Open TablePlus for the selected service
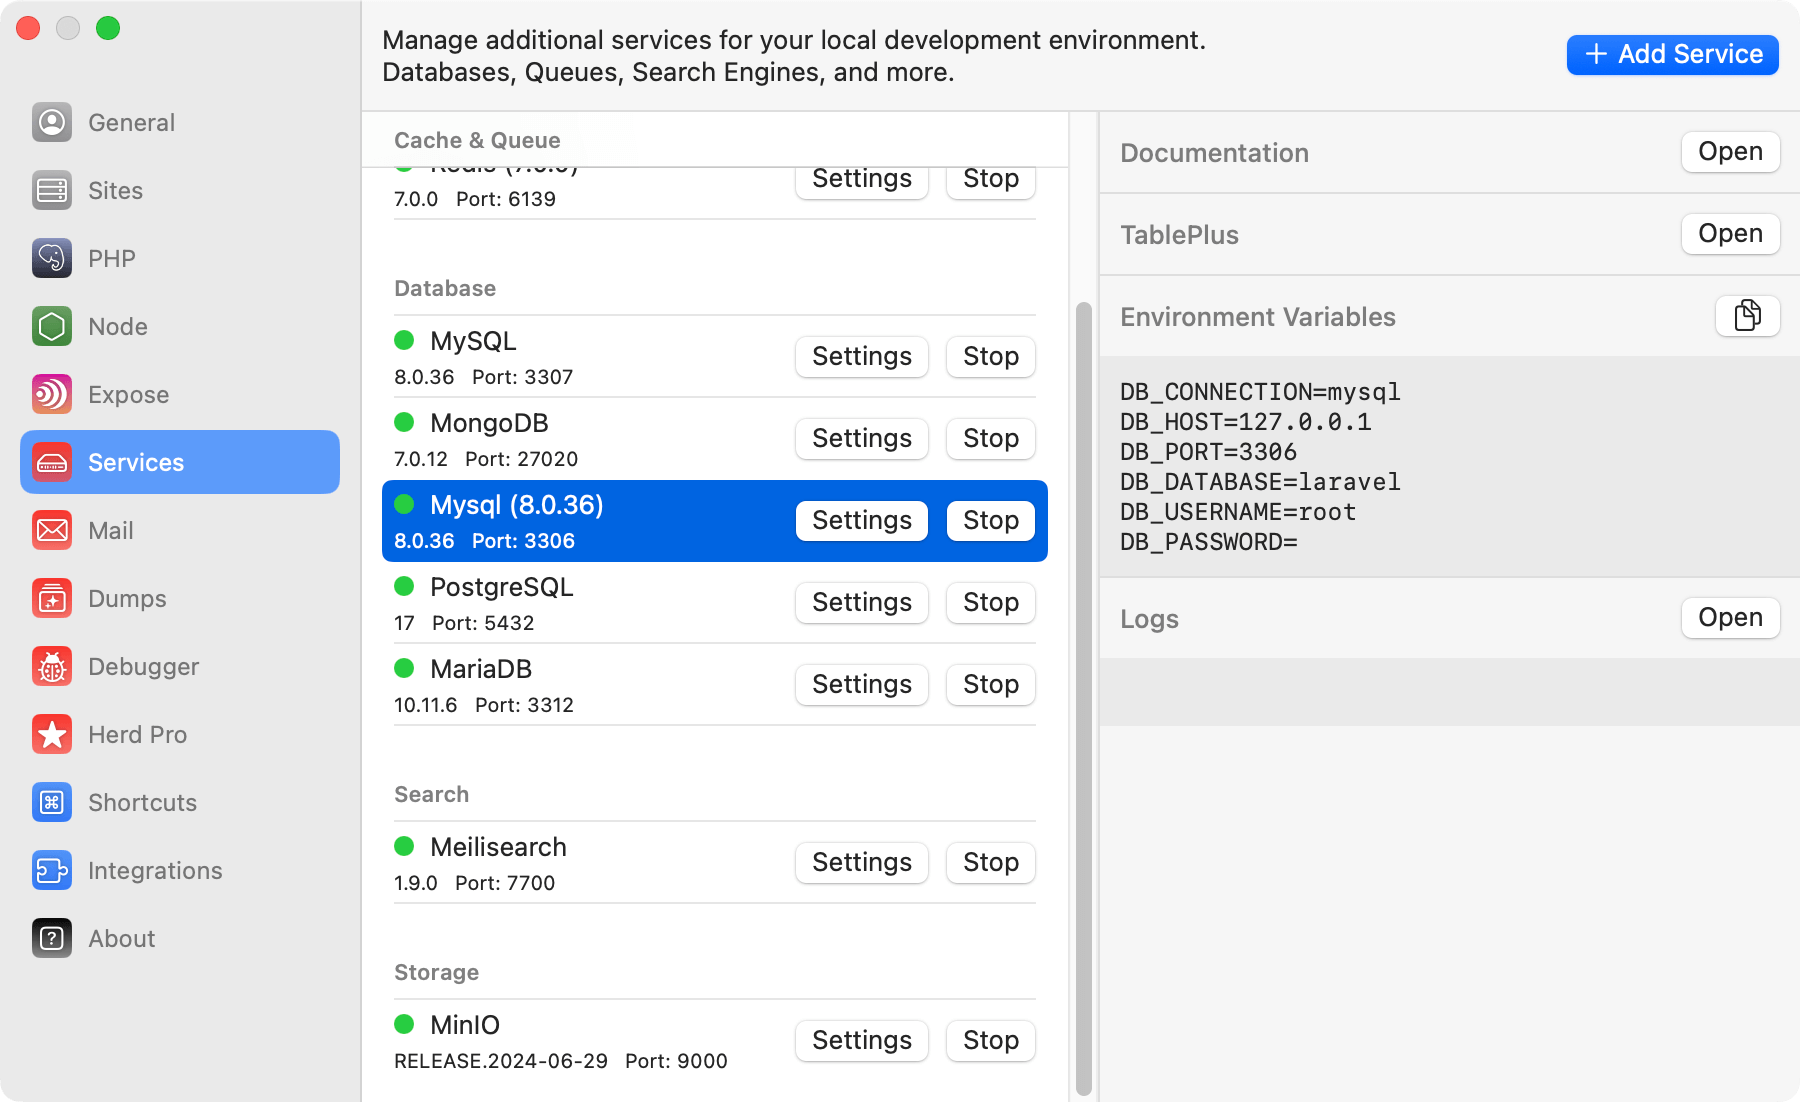This screenshot has height=1102, width=1800. (x=1729, y=233)
